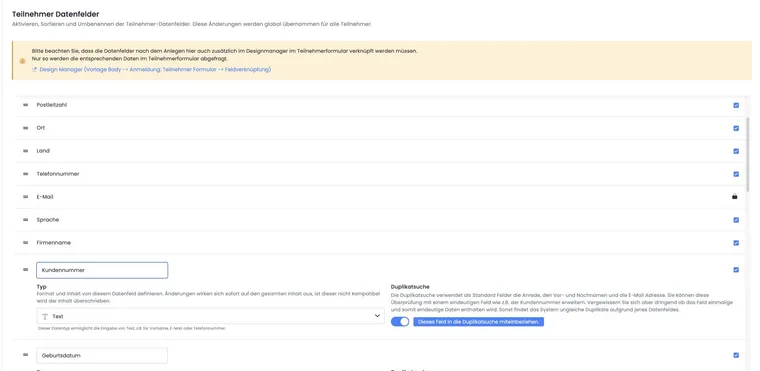
Task: Click the warning icon in yellow notice
Action: coord(22,61)
